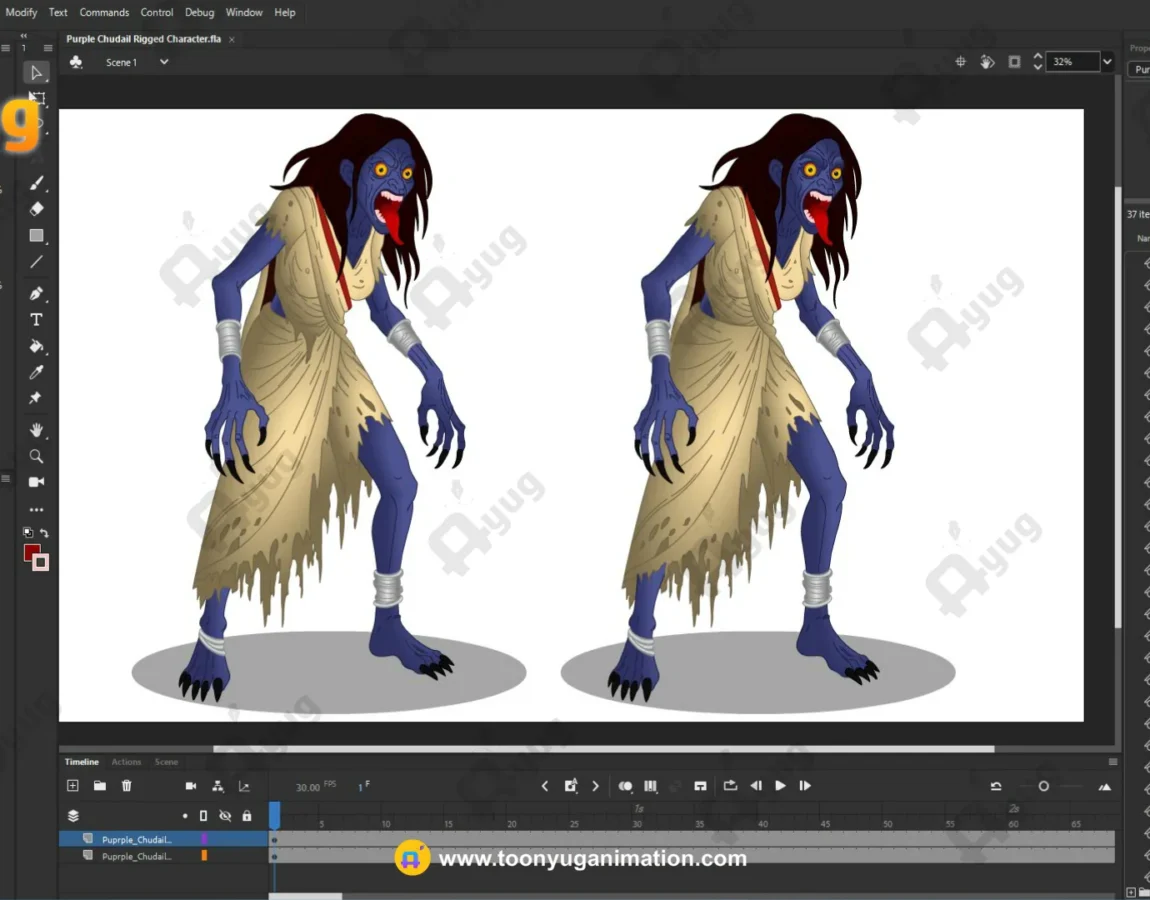Select the Brush tool

click(x=36, y=183)
